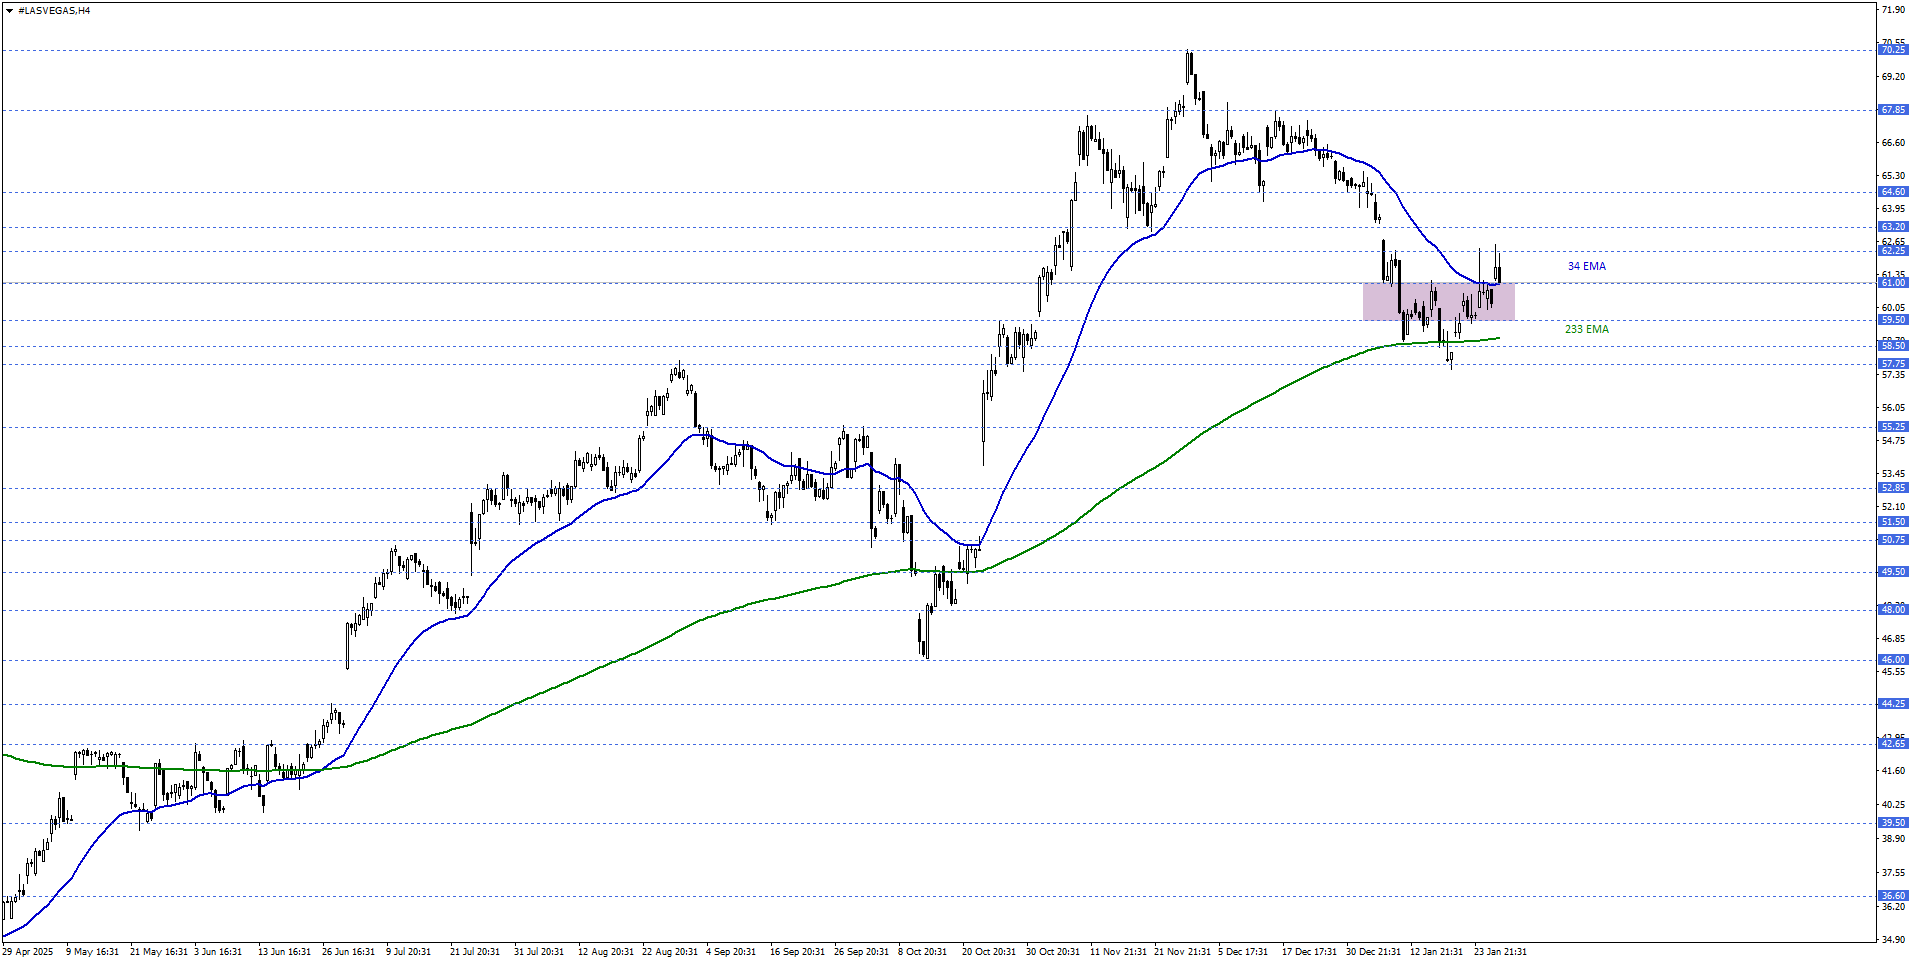
Task: Select the 44.25 price level tag
Action: 1892,704
